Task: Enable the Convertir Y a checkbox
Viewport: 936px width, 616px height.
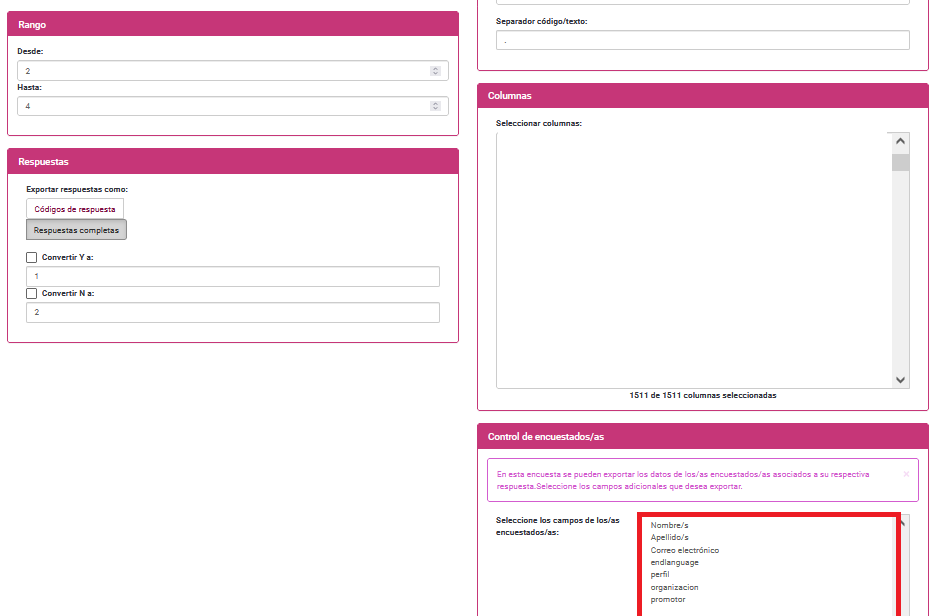Action: point(32,258)
